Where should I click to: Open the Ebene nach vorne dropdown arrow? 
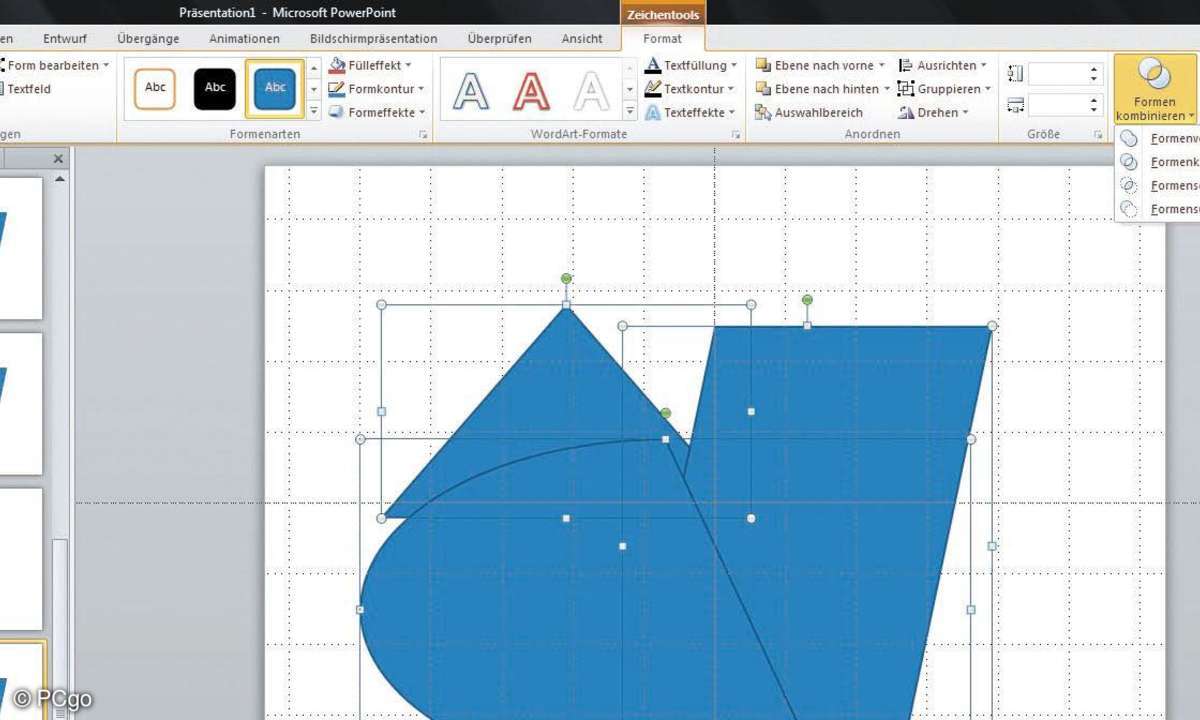click(x=881, y=65)
